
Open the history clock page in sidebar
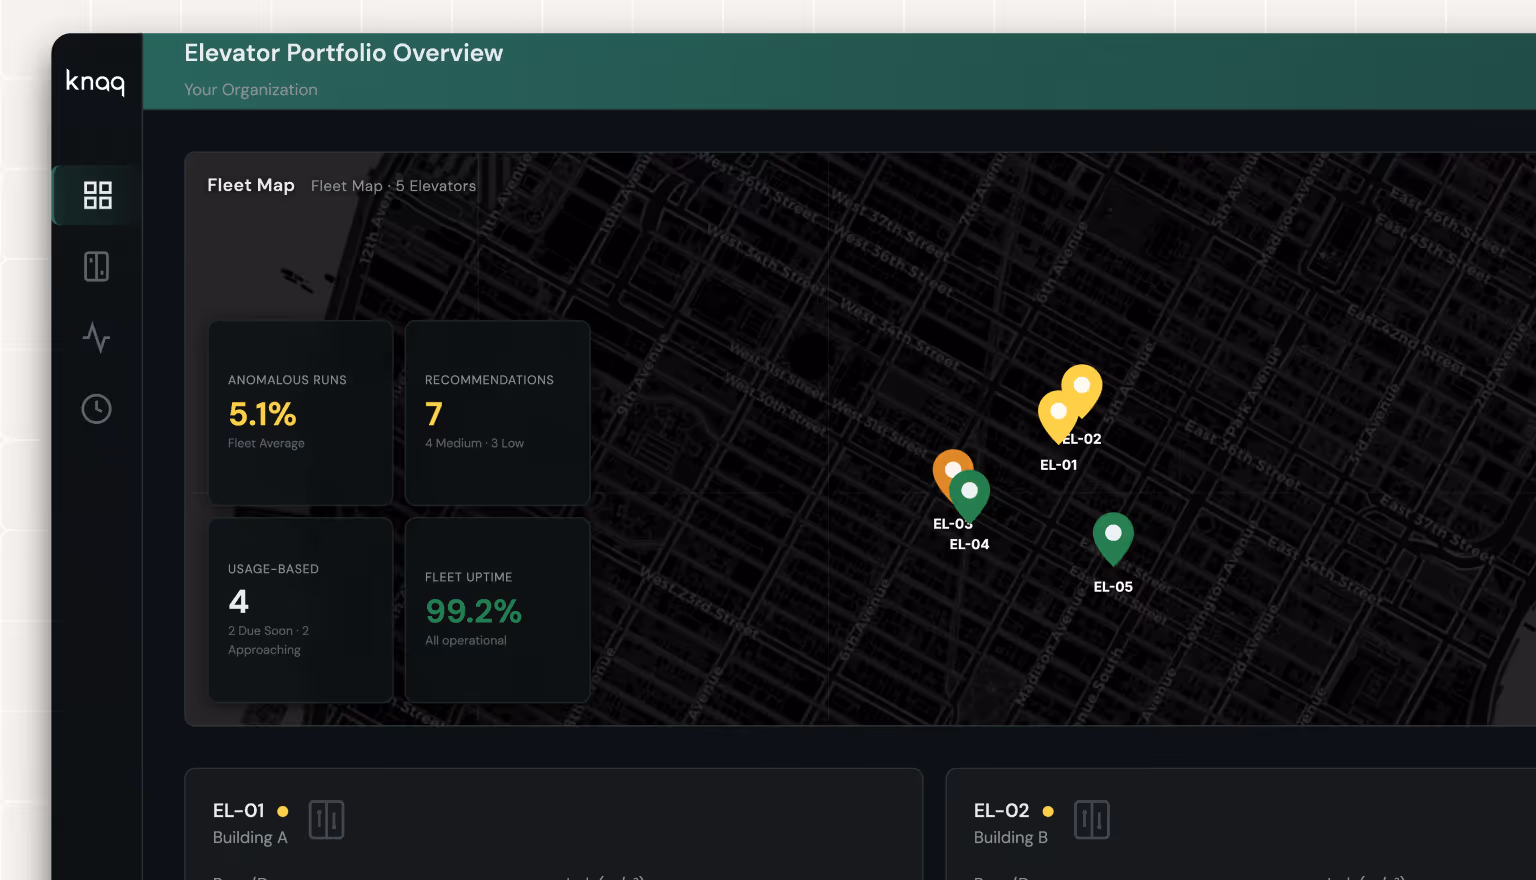[97, 409]
